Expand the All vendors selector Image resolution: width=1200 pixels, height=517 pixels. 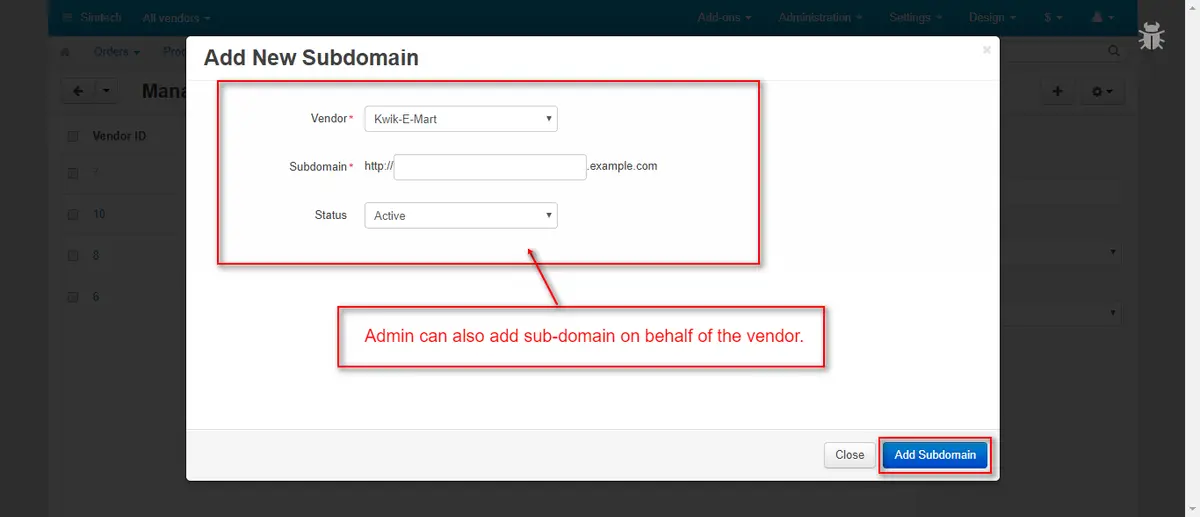click(x=176, y=18)
